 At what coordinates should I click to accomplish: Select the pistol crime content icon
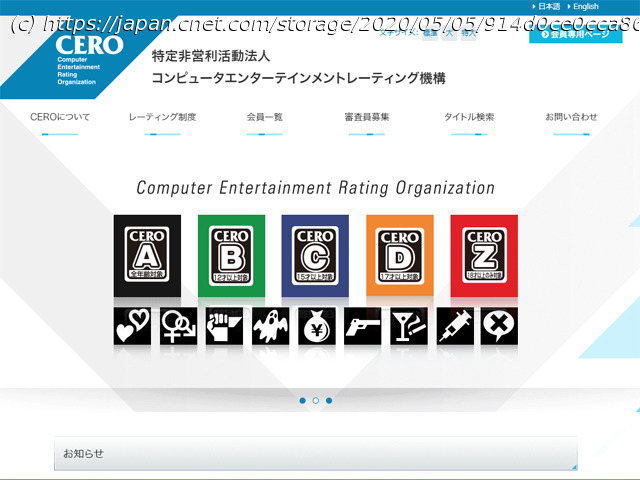click(362, 326)
